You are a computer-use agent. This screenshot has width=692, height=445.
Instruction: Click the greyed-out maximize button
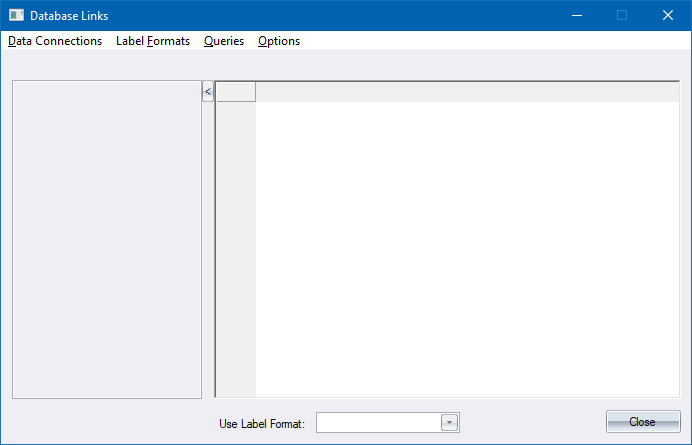pos(622,15)
